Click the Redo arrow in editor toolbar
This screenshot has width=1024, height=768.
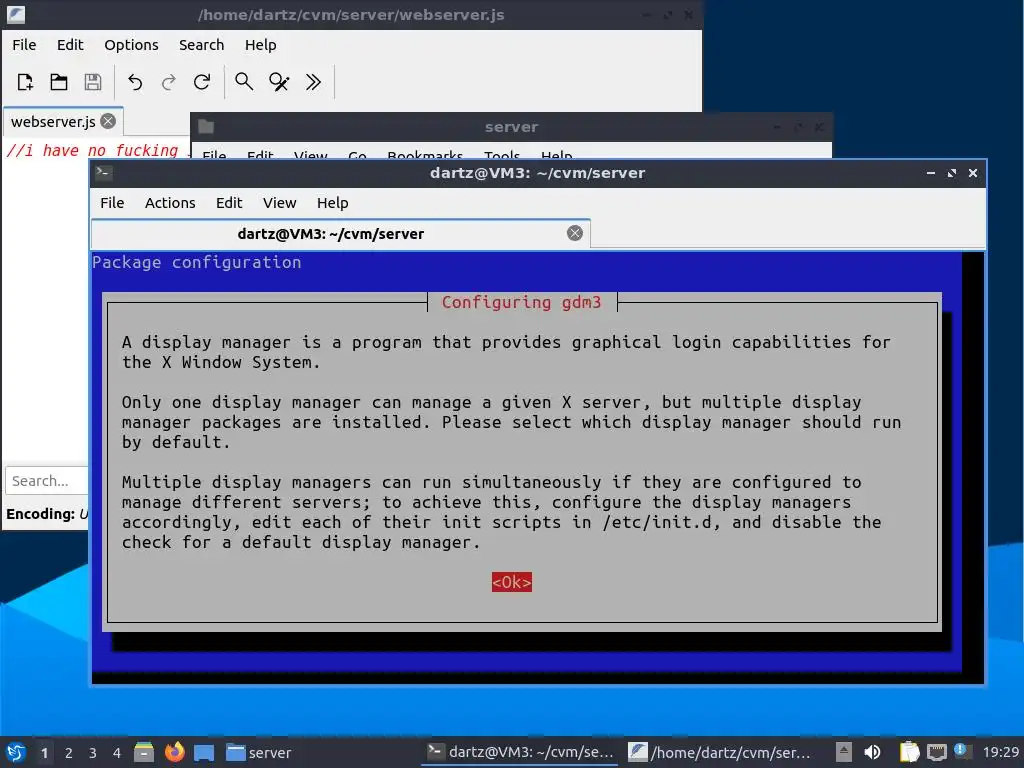coord(168,82)
